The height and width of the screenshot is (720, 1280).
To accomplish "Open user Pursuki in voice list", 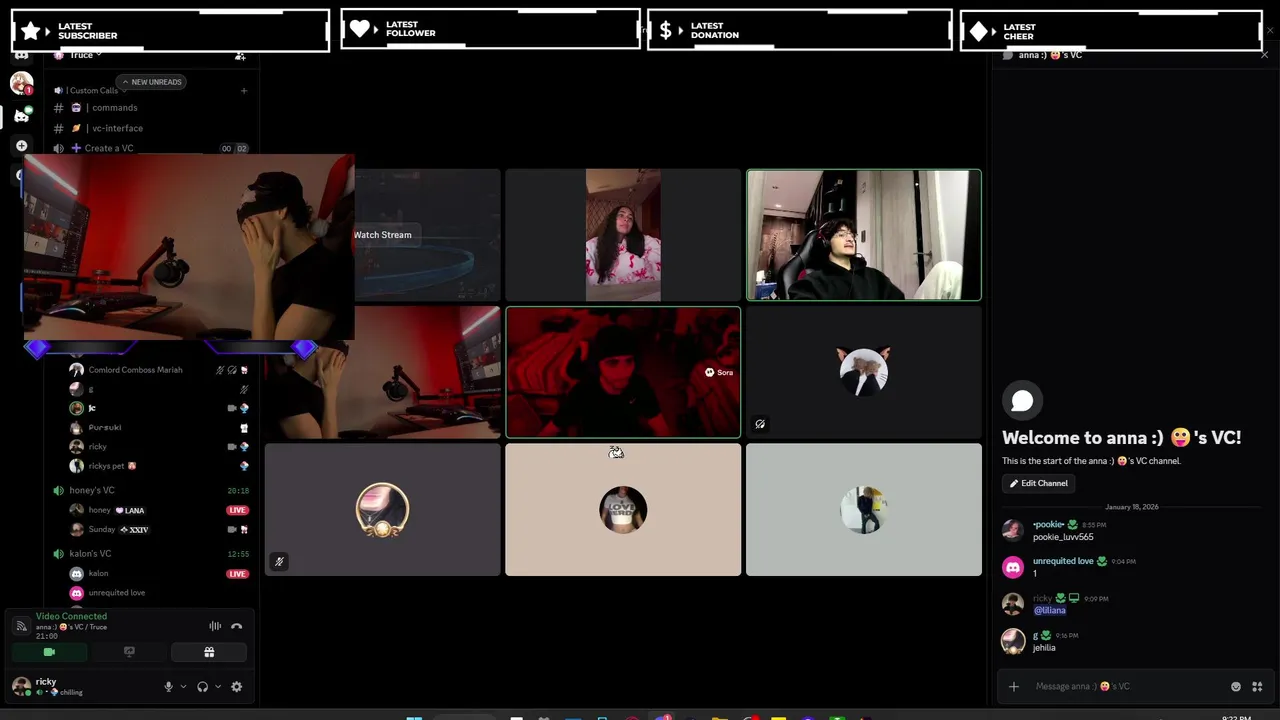I will coord(105,428).
